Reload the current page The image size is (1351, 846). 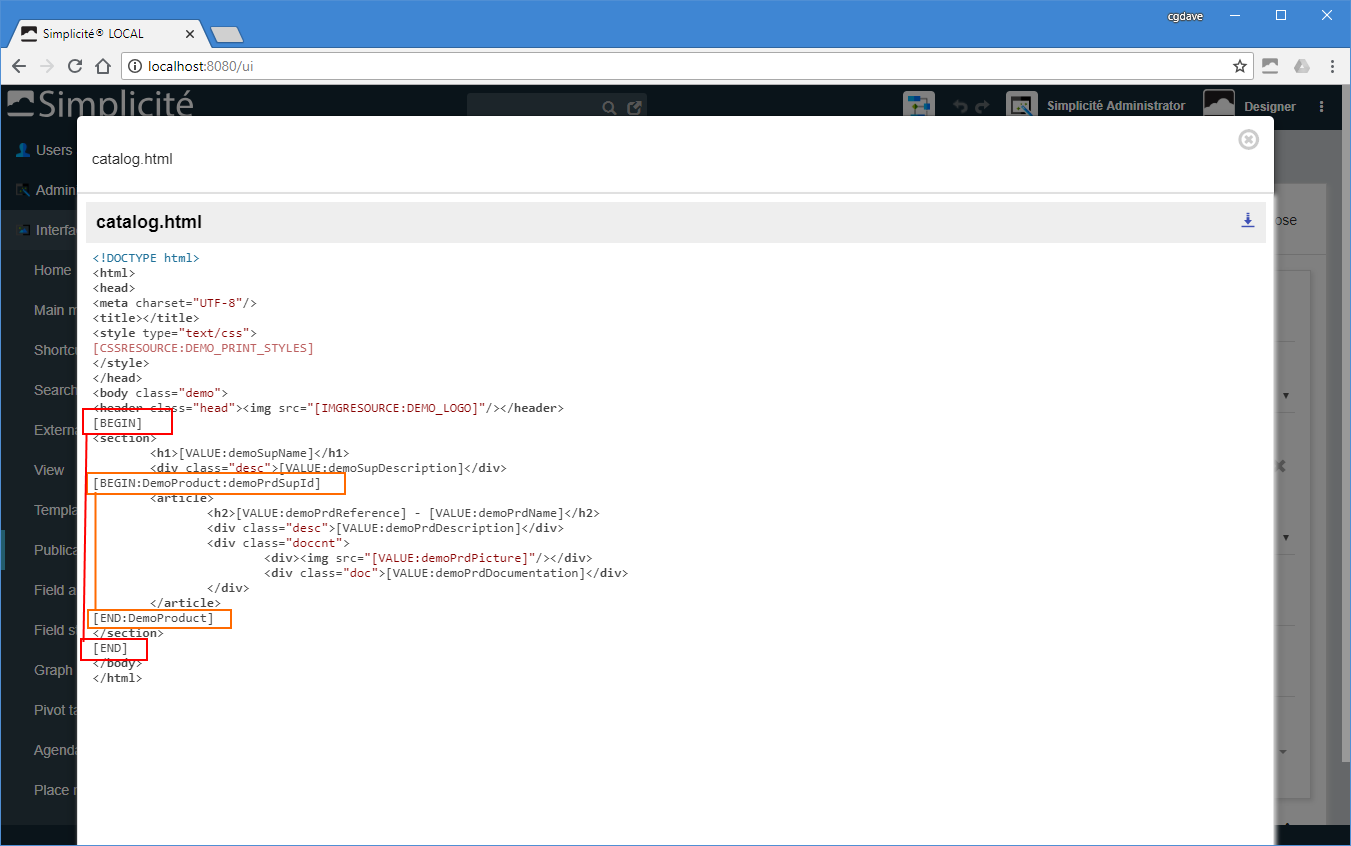[x=75, y=66]
